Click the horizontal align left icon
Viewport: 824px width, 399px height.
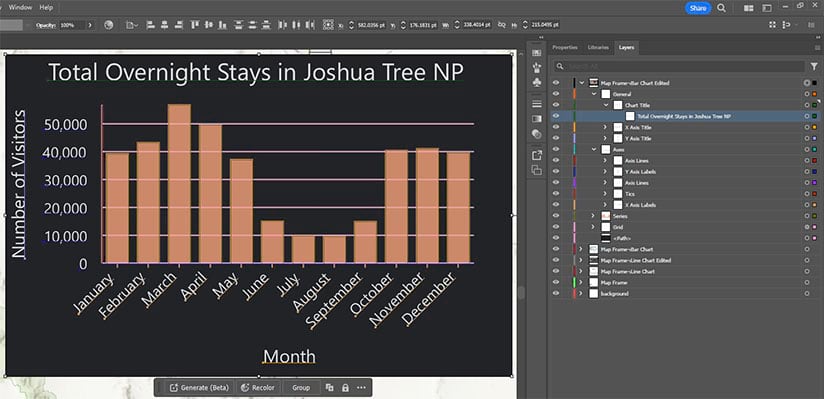pyautogui.click(x=150, y=25)
